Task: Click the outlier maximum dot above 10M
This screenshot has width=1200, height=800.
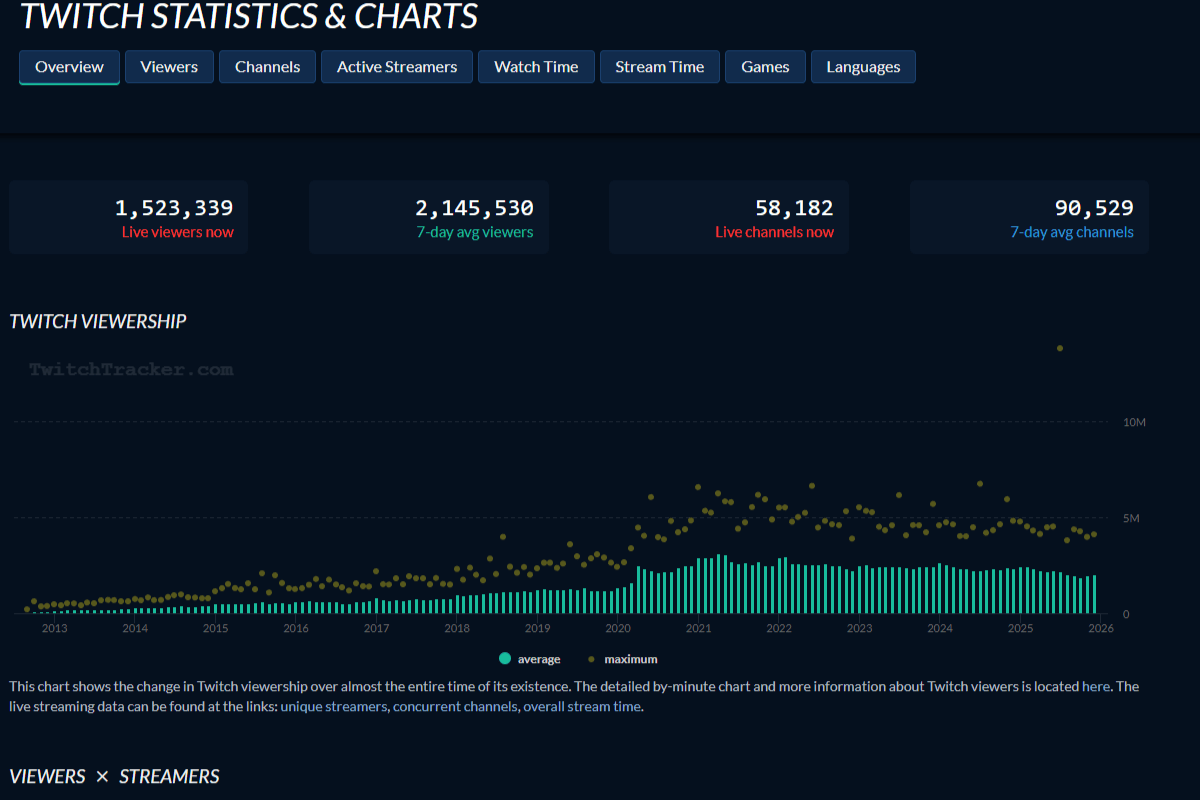Action: click(x=1059, y=348)
